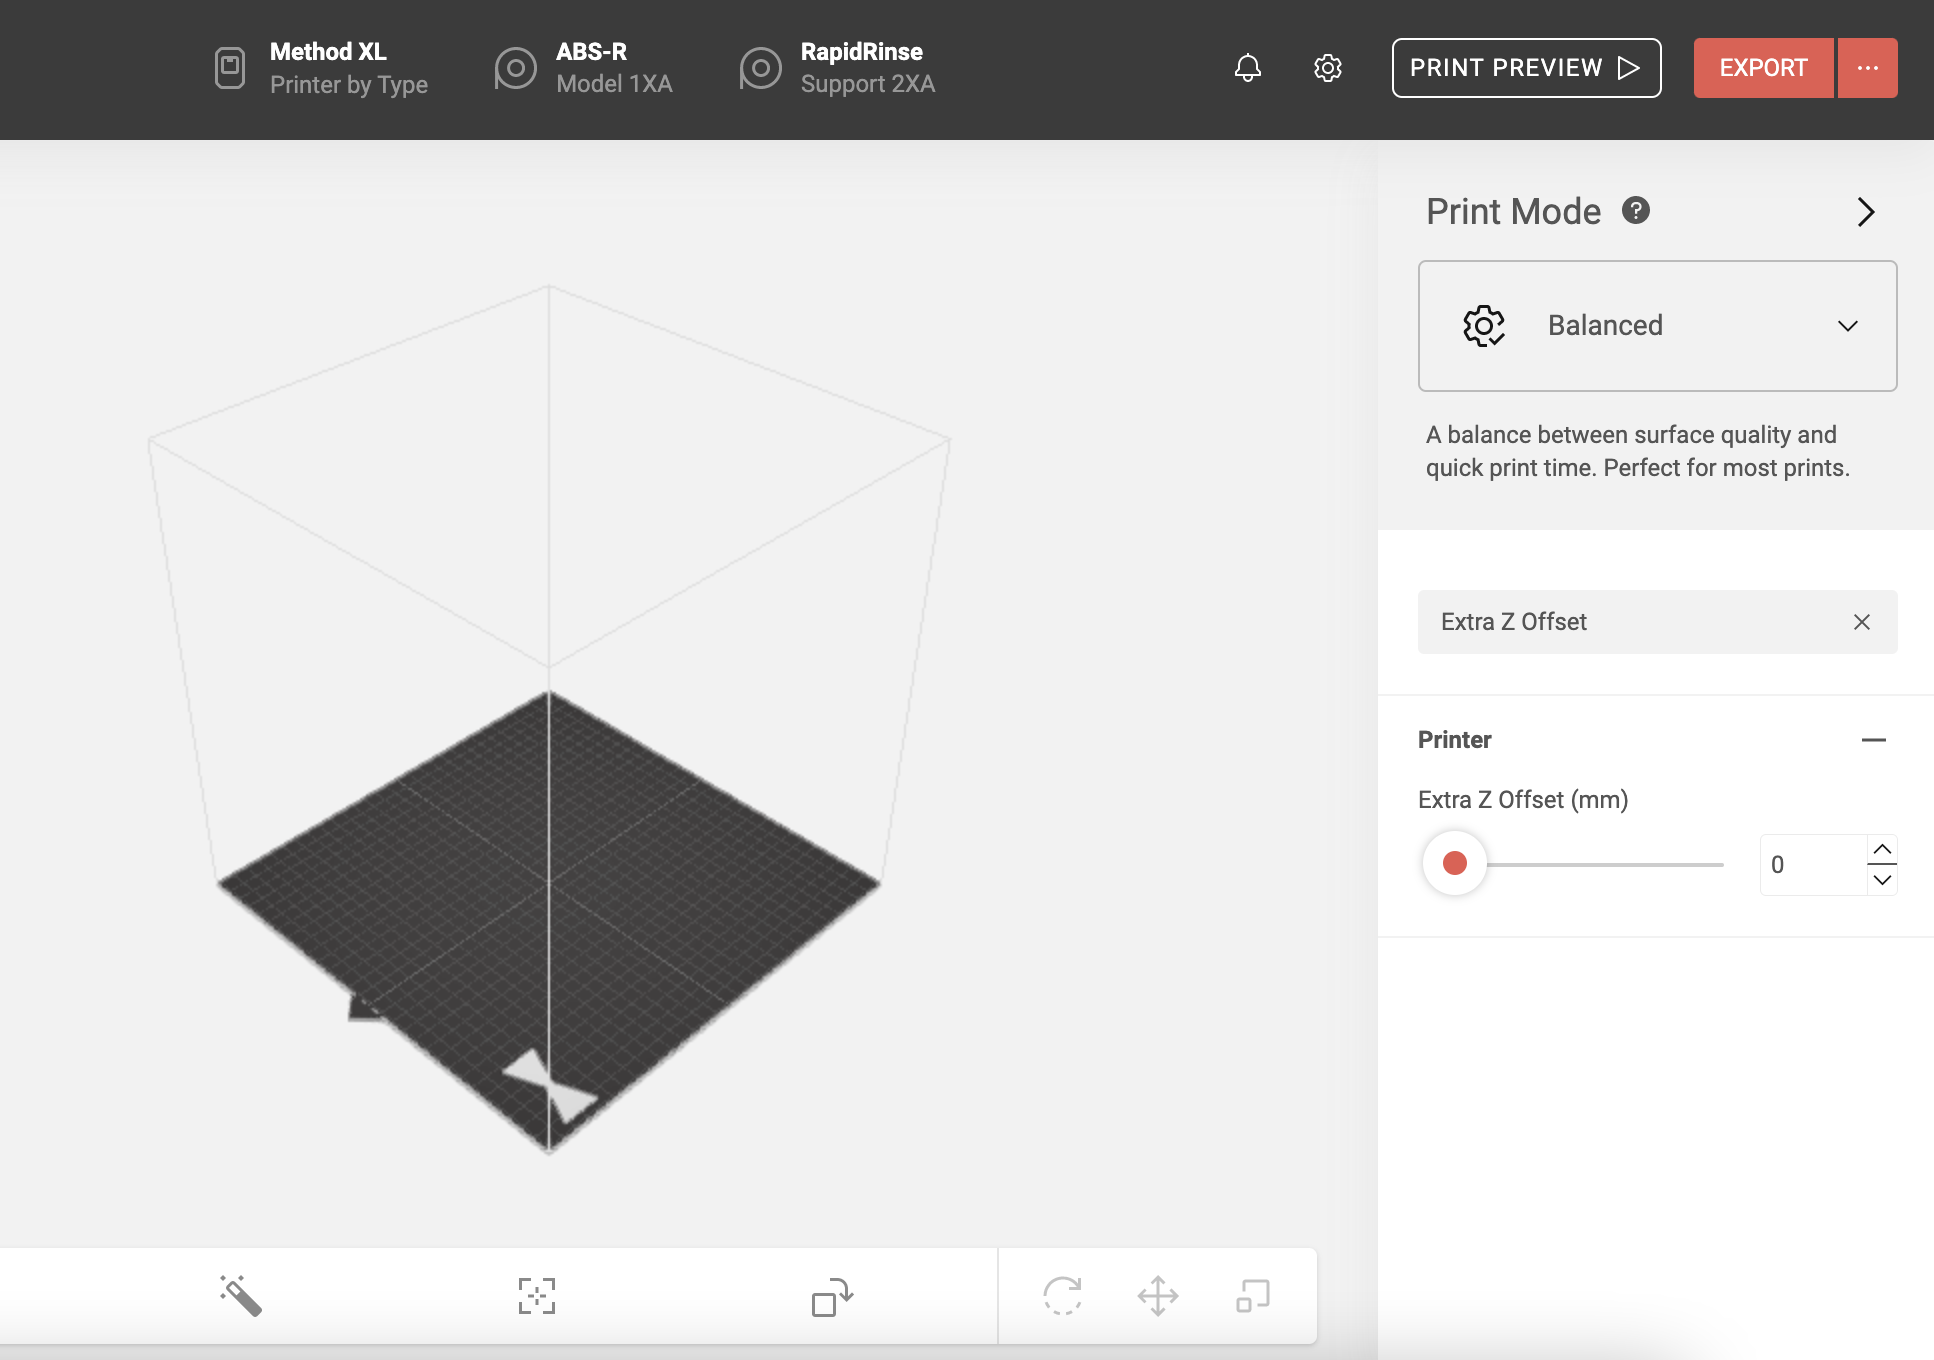Click the focus view frame icon

537,1296
